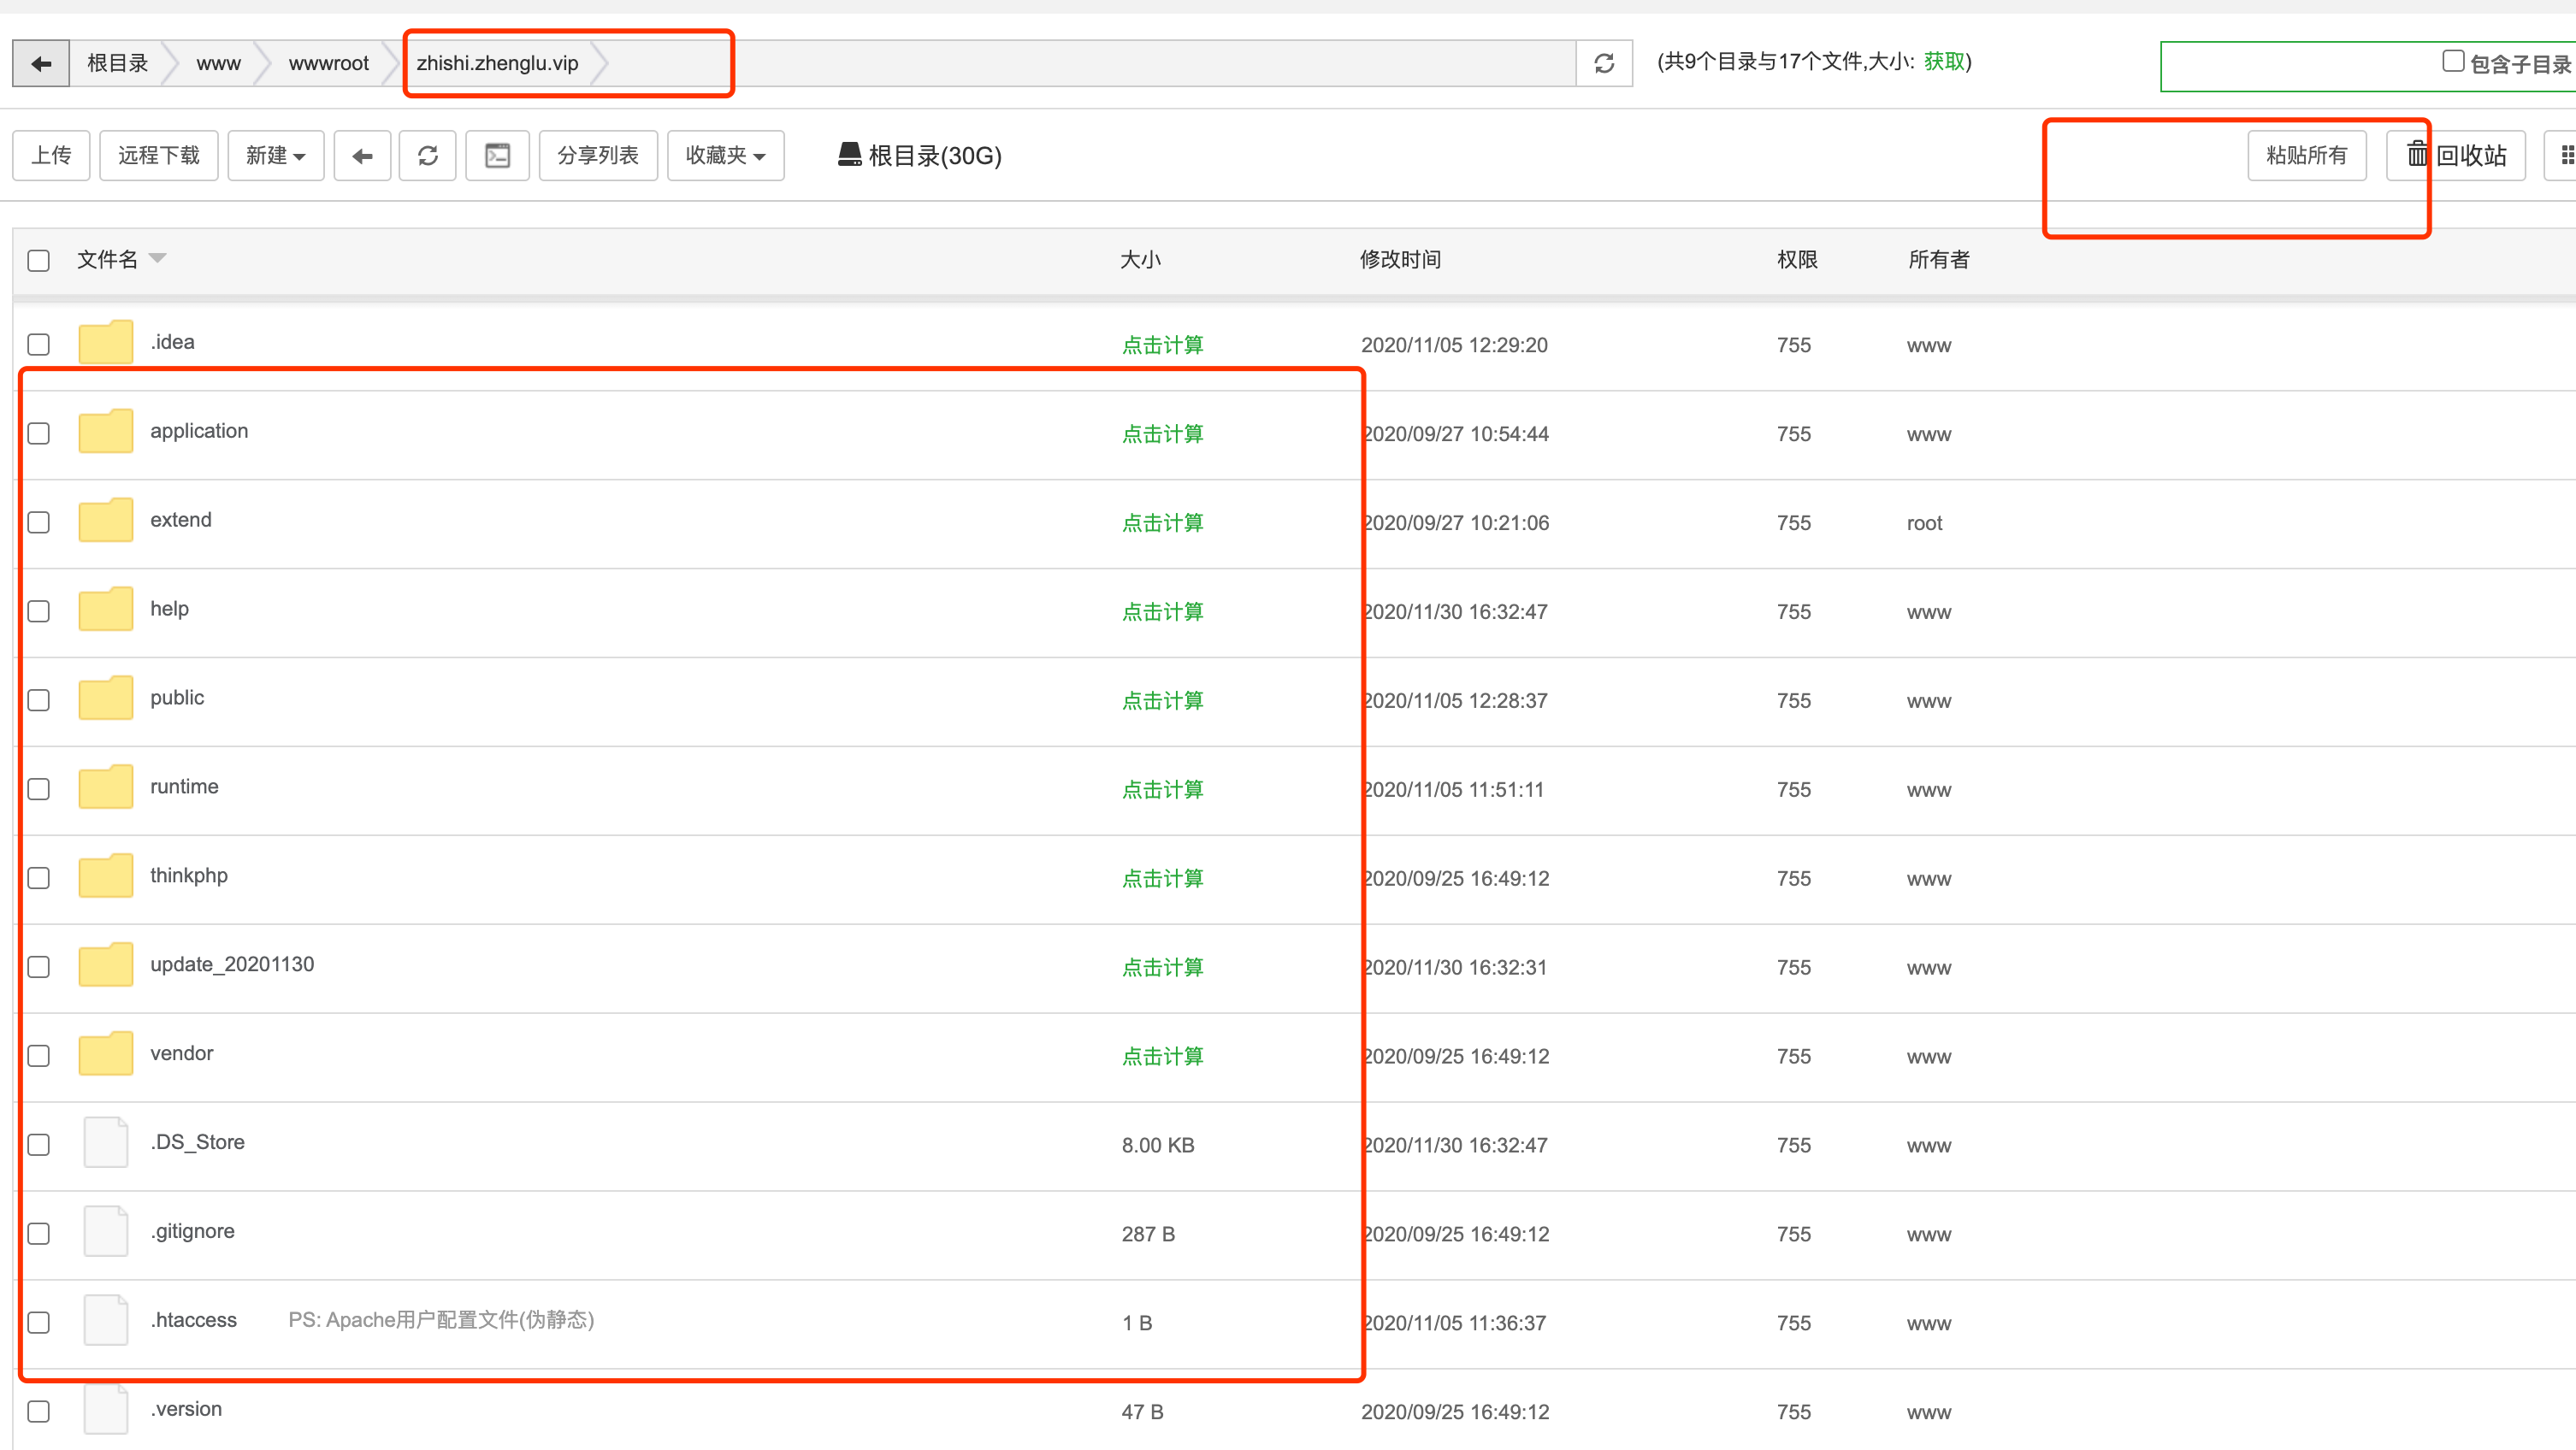Calculate size of vendor via 点击计算
The image size is (2576, 1450).
click(1162, 1057)
